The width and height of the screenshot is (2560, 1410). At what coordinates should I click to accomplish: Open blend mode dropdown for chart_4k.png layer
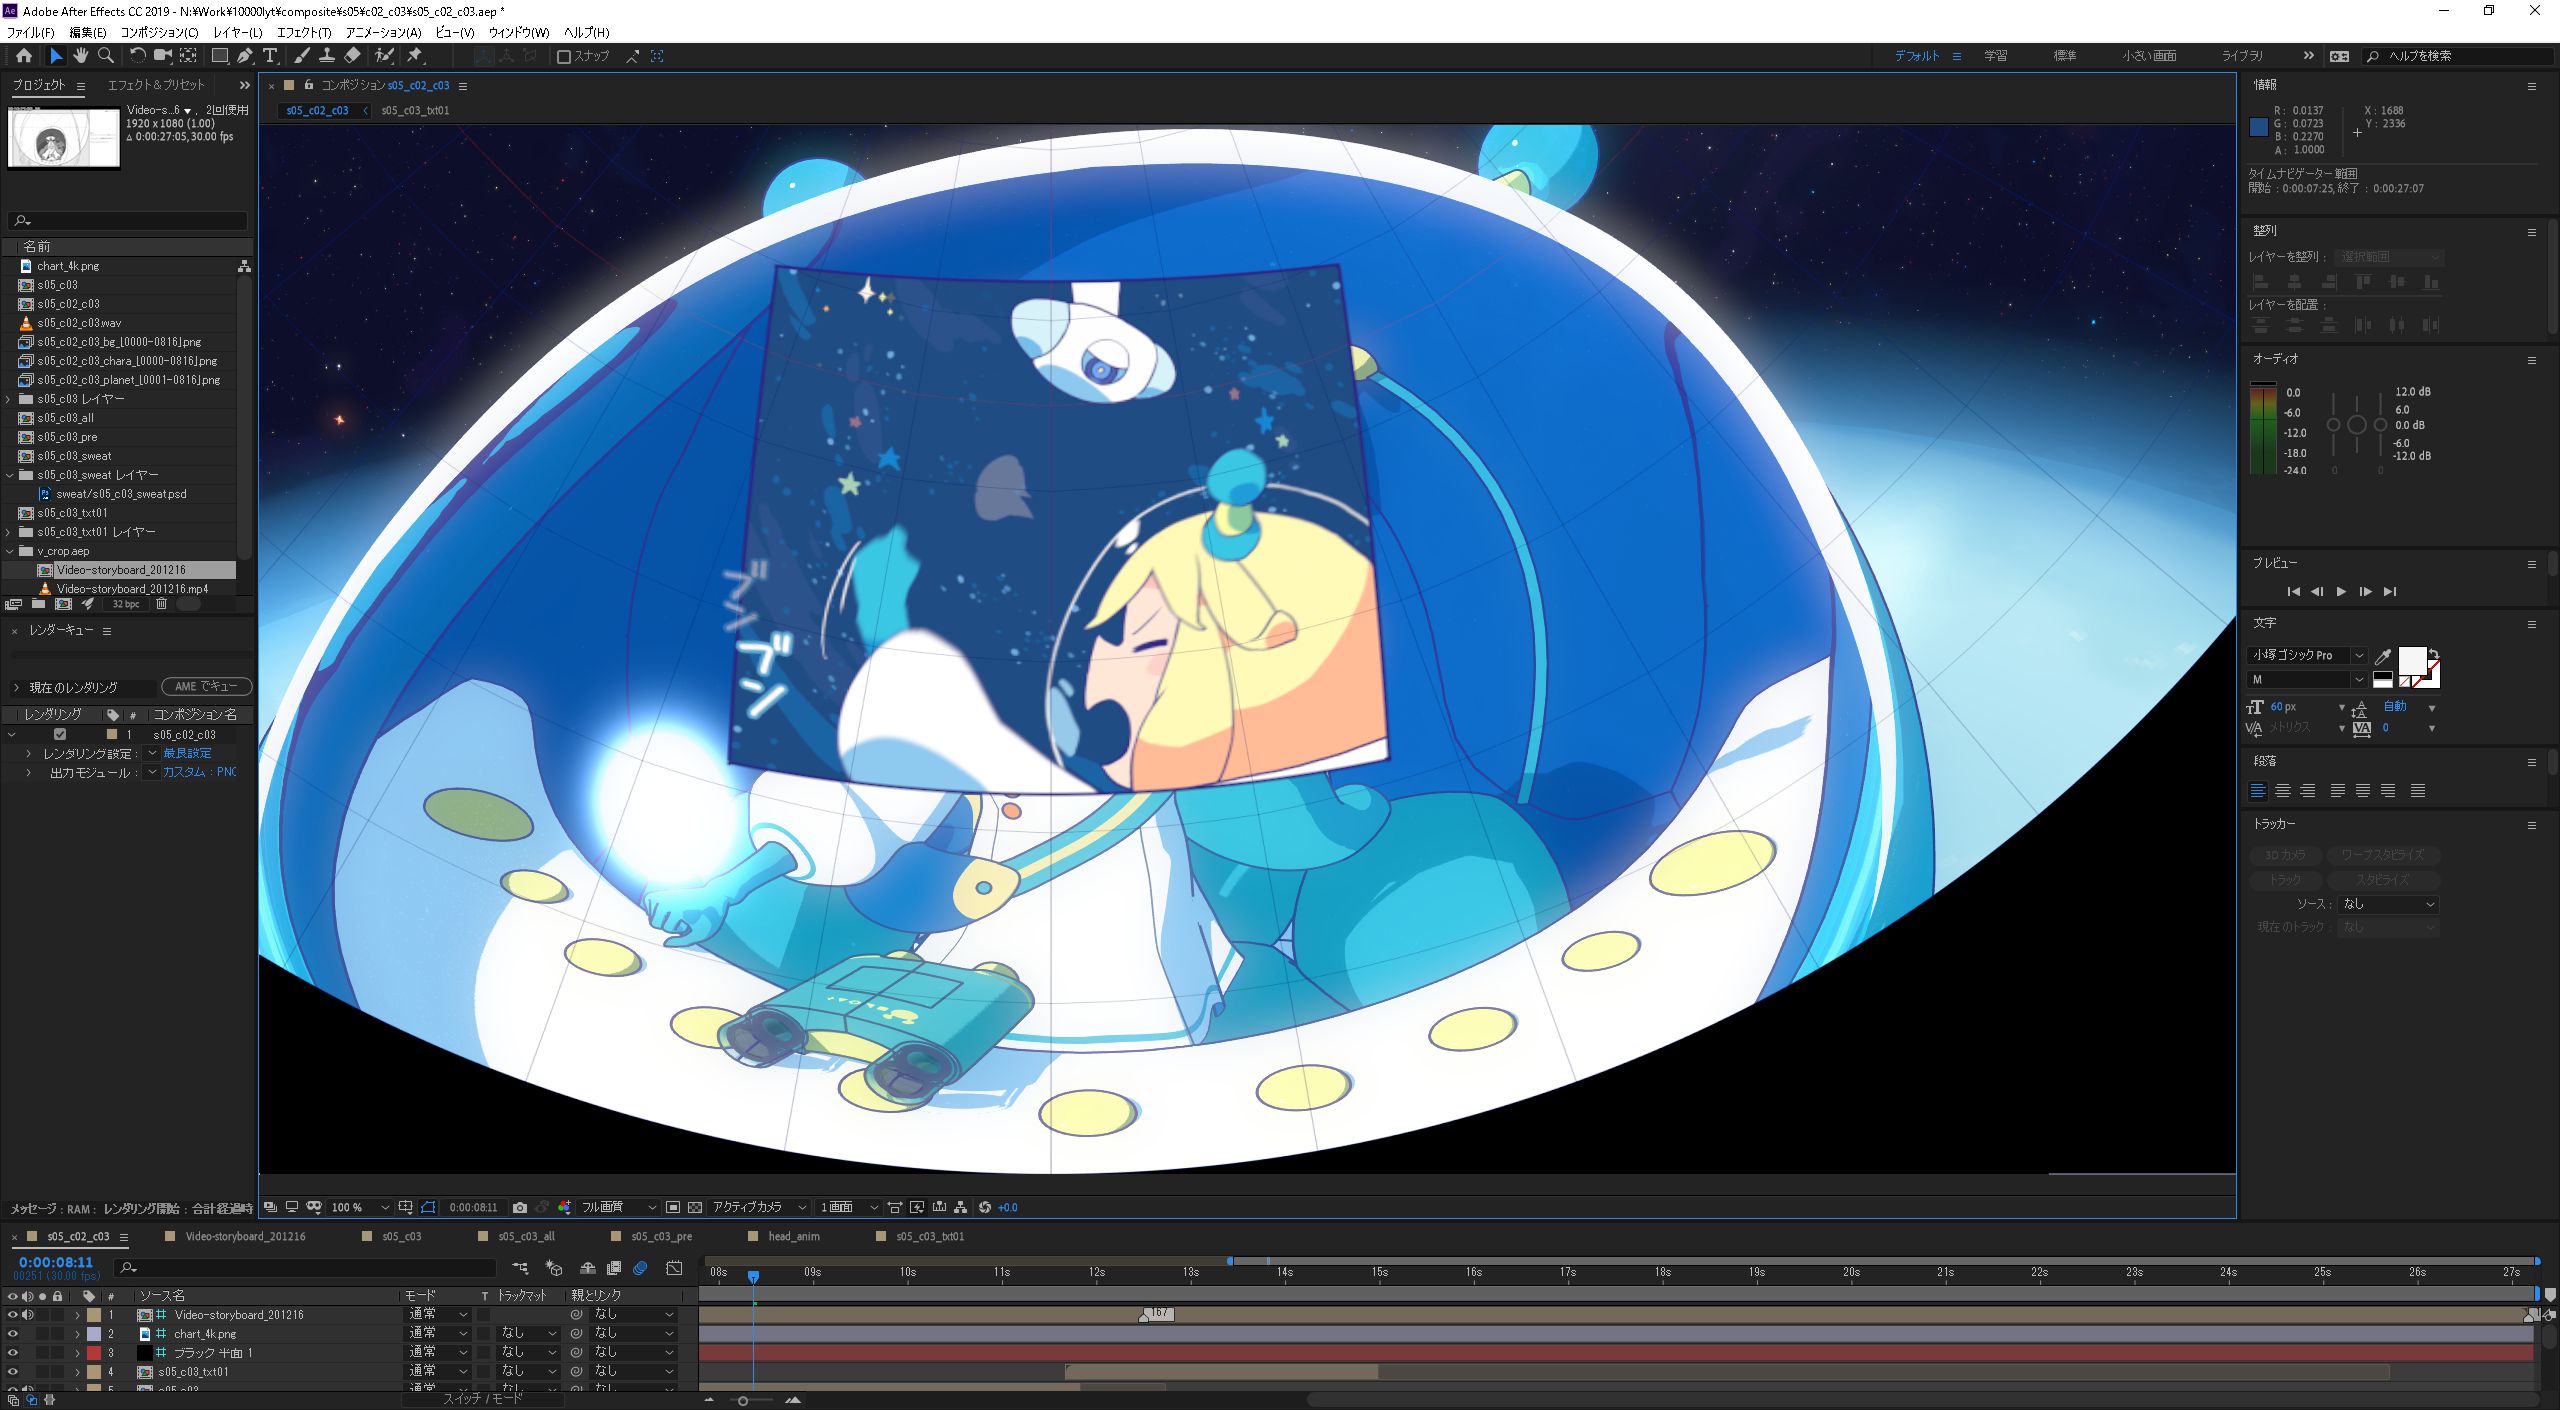tap(438, 1334)
